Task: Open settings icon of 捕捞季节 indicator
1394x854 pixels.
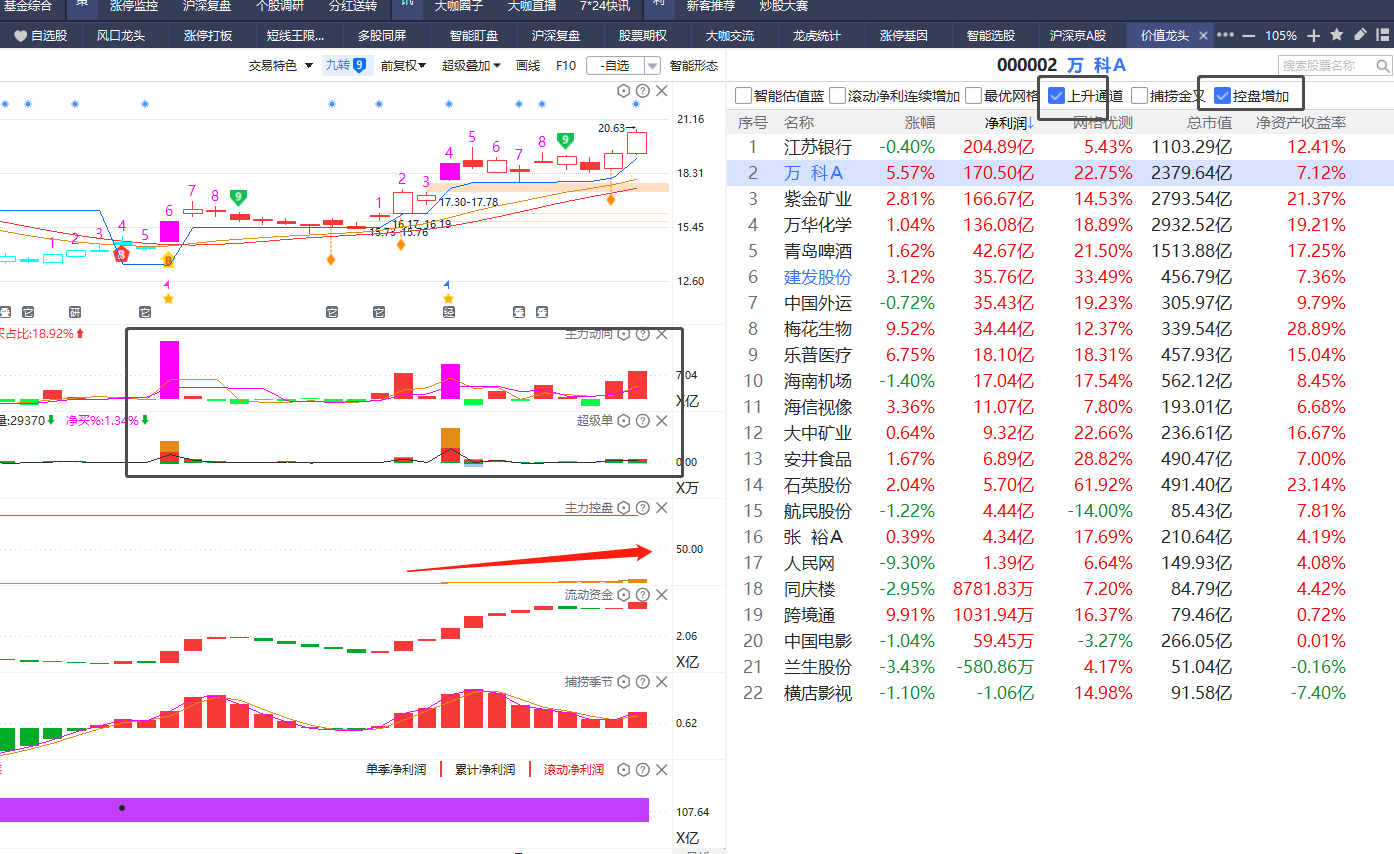Action: (625, 682)
